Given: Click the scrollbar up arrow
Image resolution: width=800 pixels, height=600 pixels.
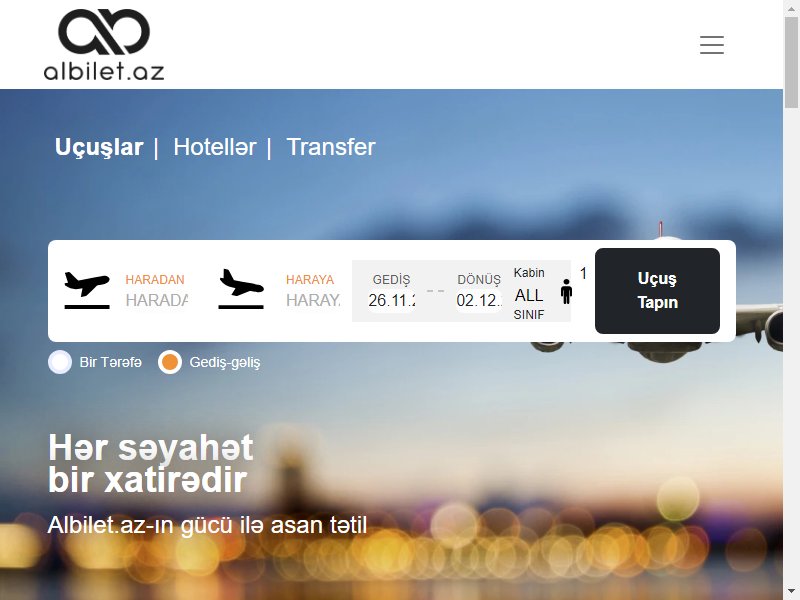Looking at the screenshot, I should pos(791,7).
